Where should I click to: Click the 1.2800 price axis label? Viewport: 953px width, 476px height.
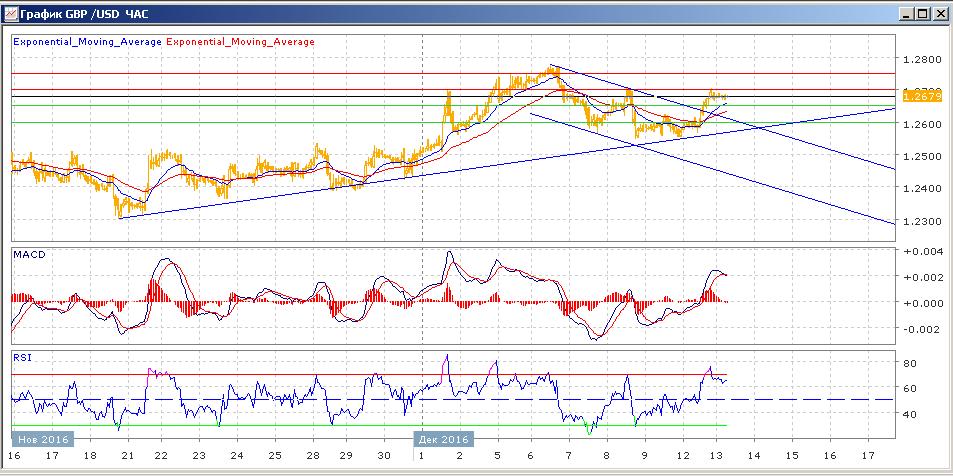tap(920, 60)
